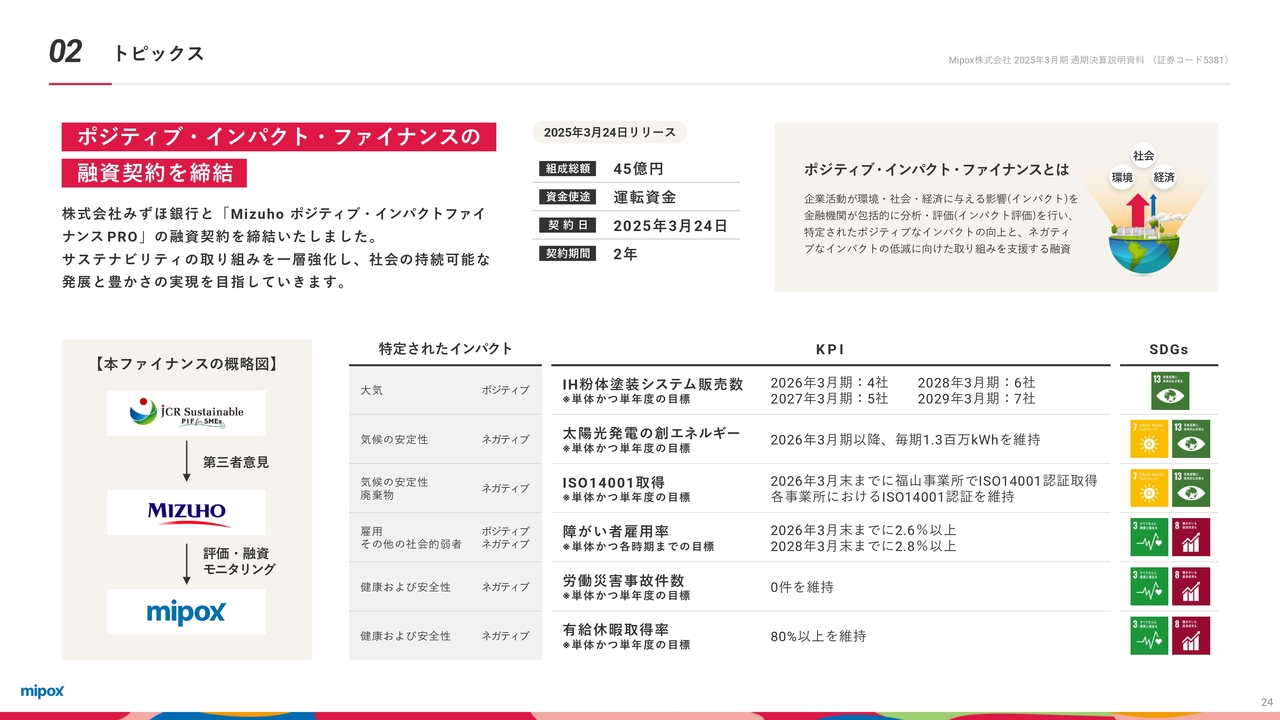1280x720 pixels.
Task: Click the トピックス slide title
Action: pos(159,54)
